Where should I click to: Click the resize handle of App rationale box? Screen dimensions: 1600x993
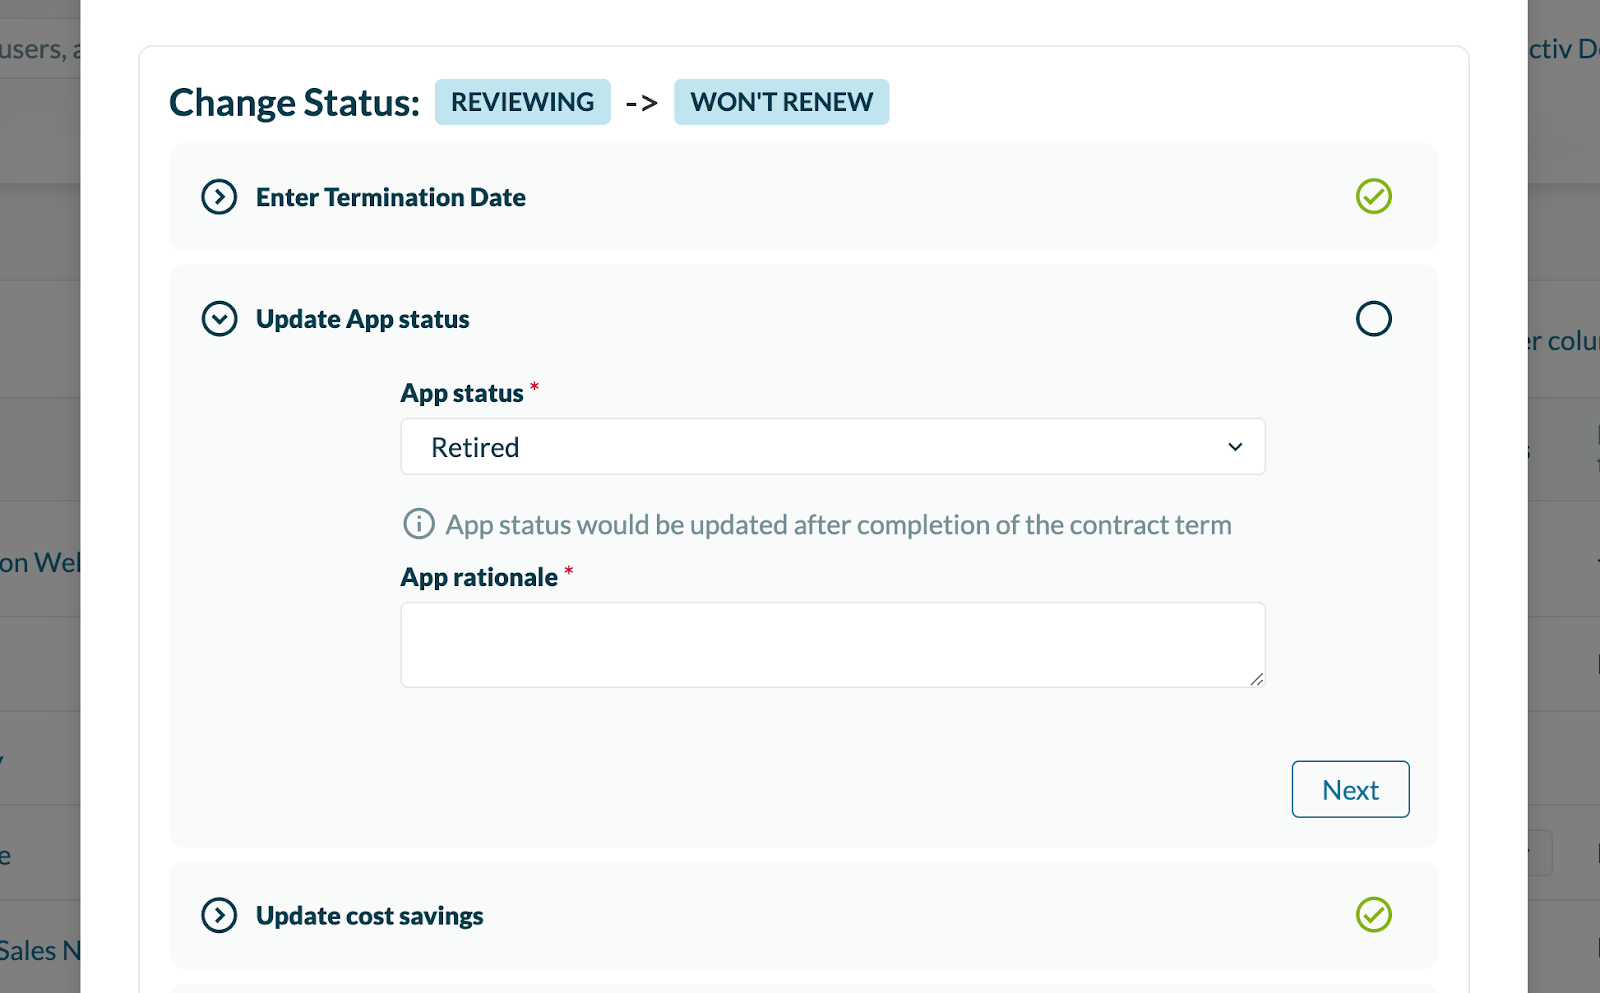point(1256,679)
